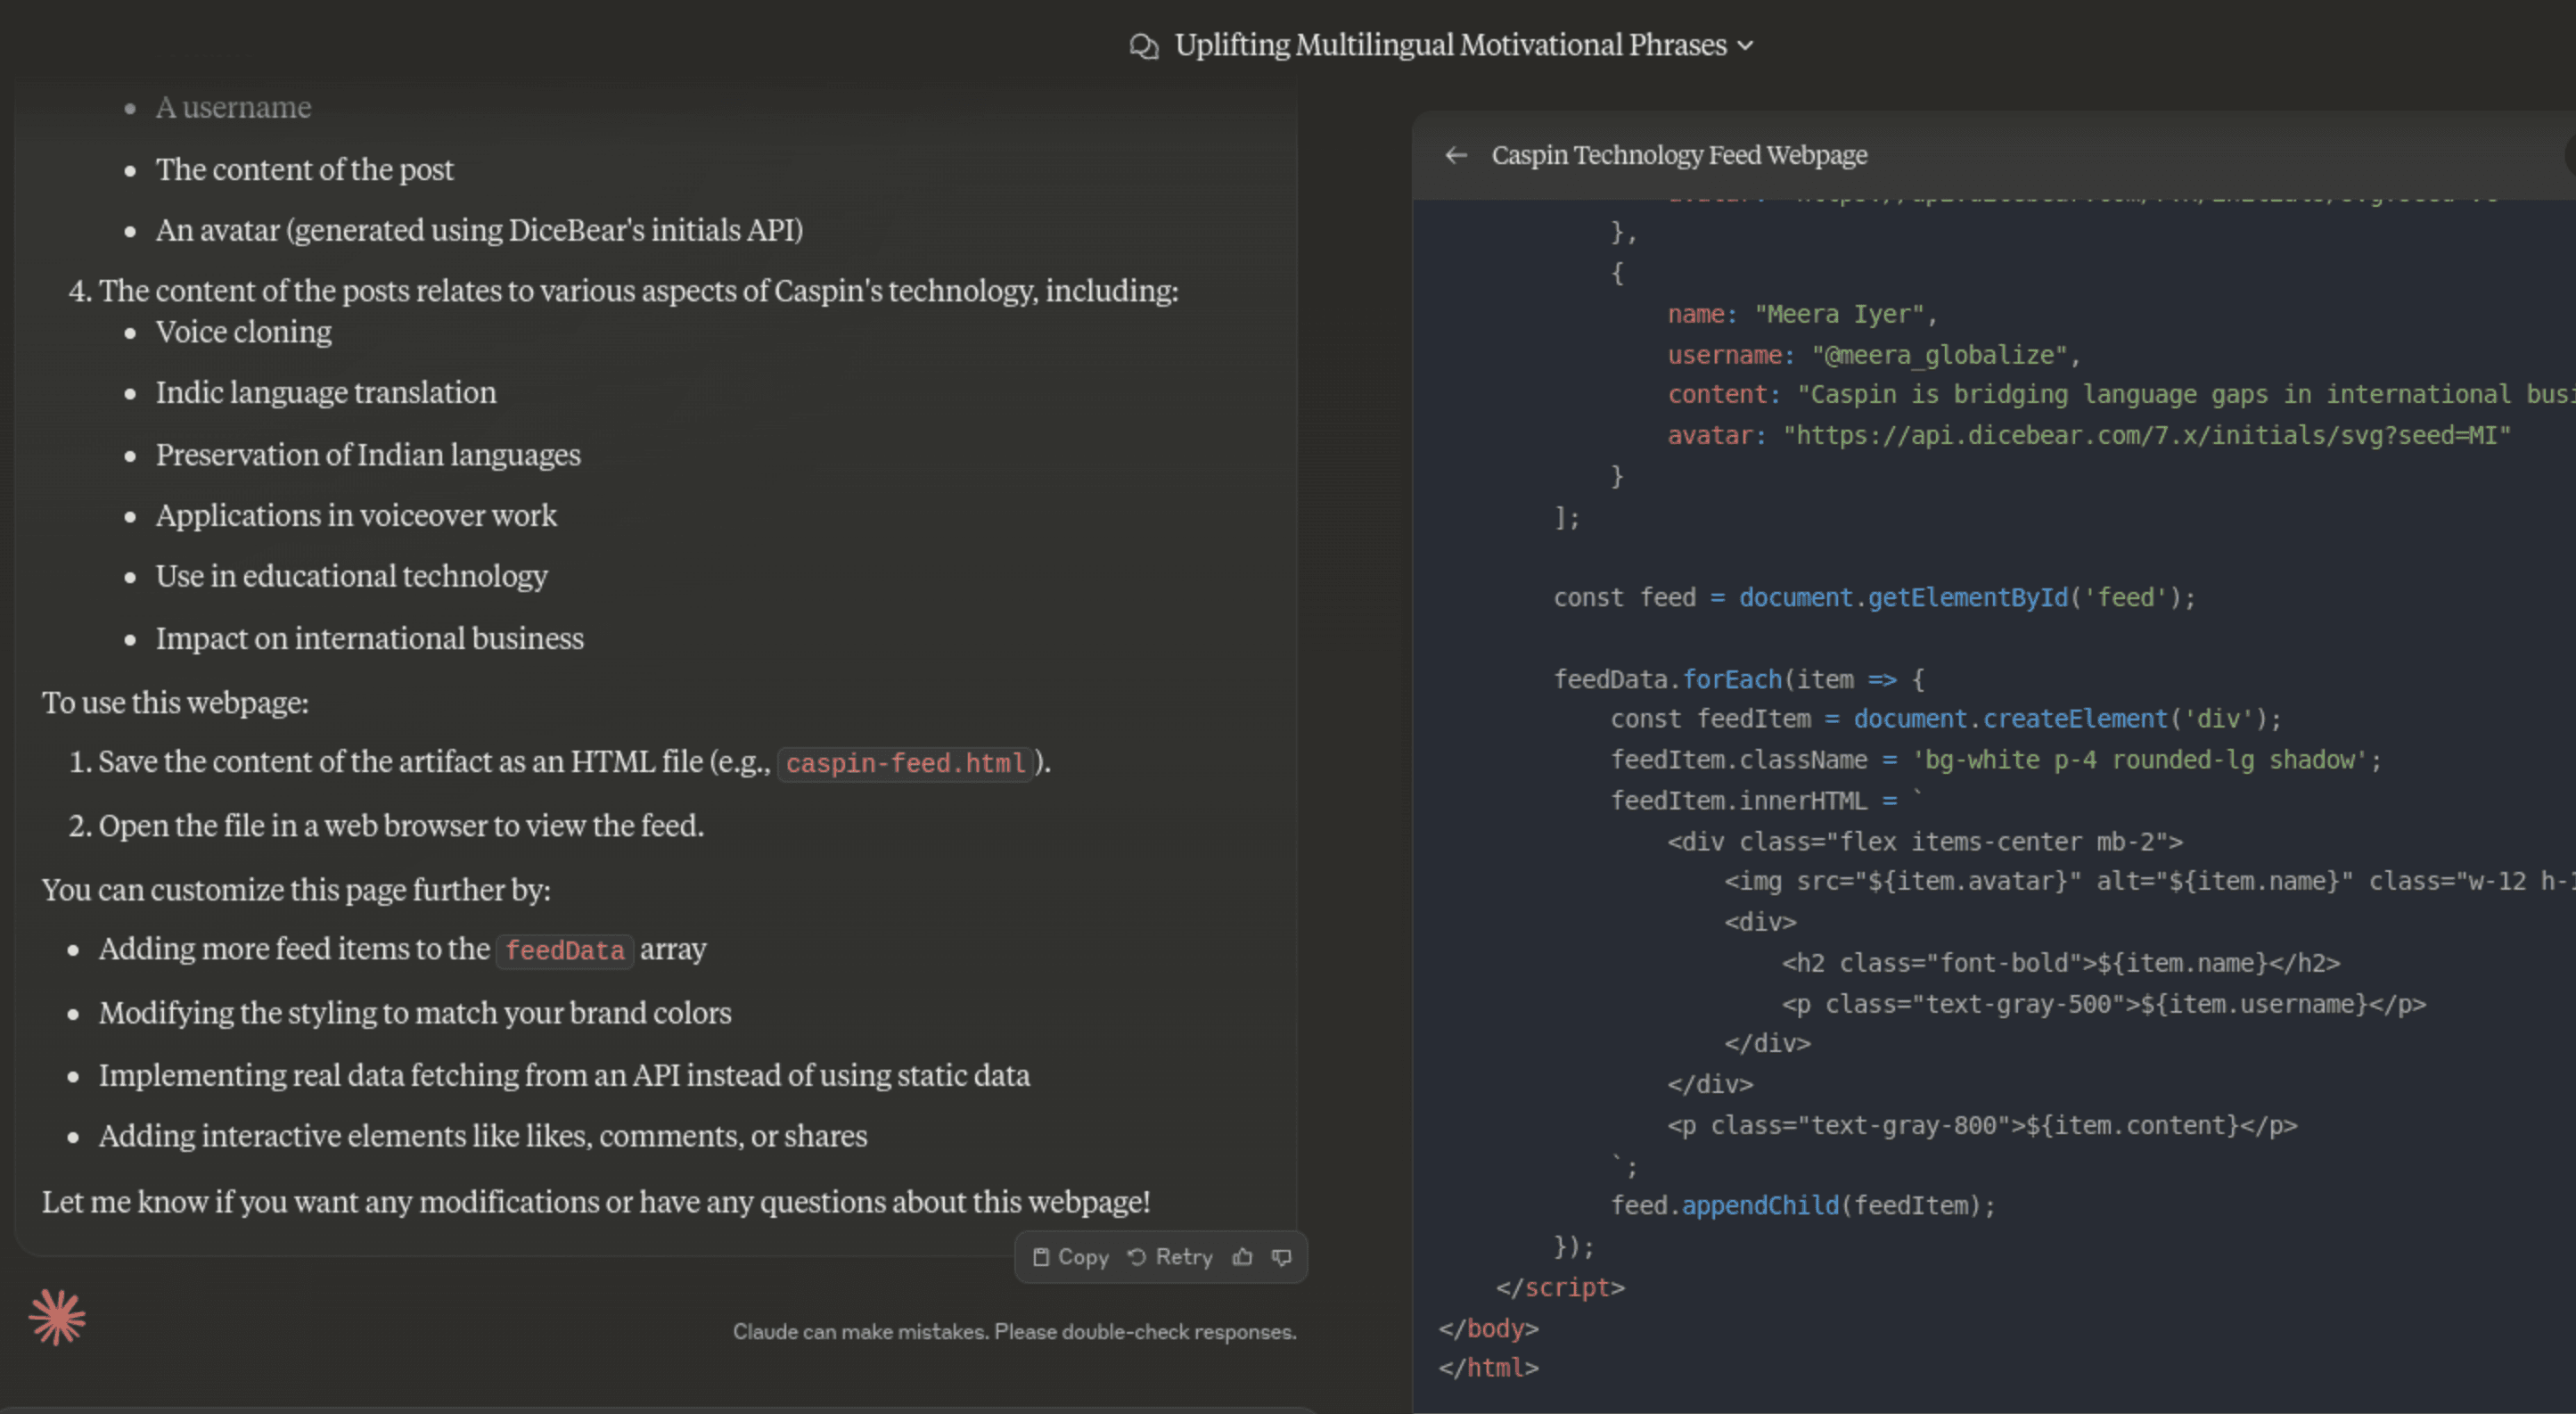Click the chat bubbles icon beside conversation title
The width and height of the screenshot is (2576, 1414).
click(x=1143, y=46)
